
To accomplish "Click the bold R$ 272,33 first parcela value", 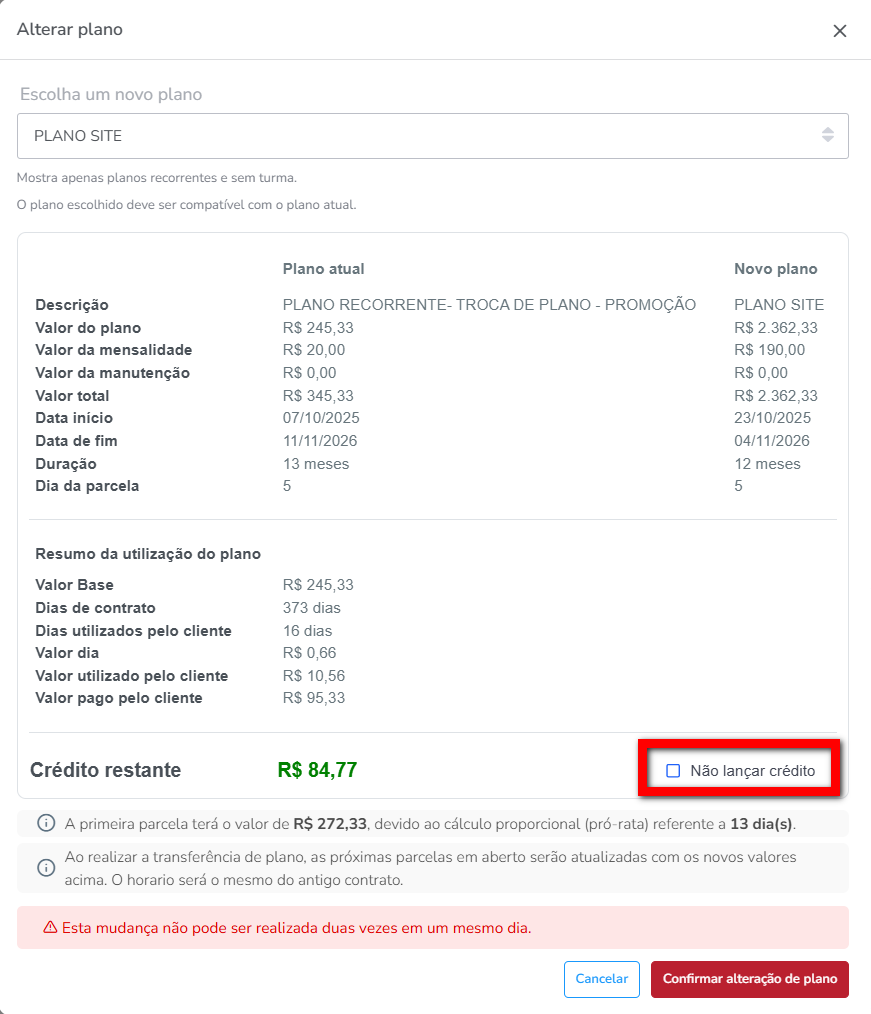I will [330, 824].
